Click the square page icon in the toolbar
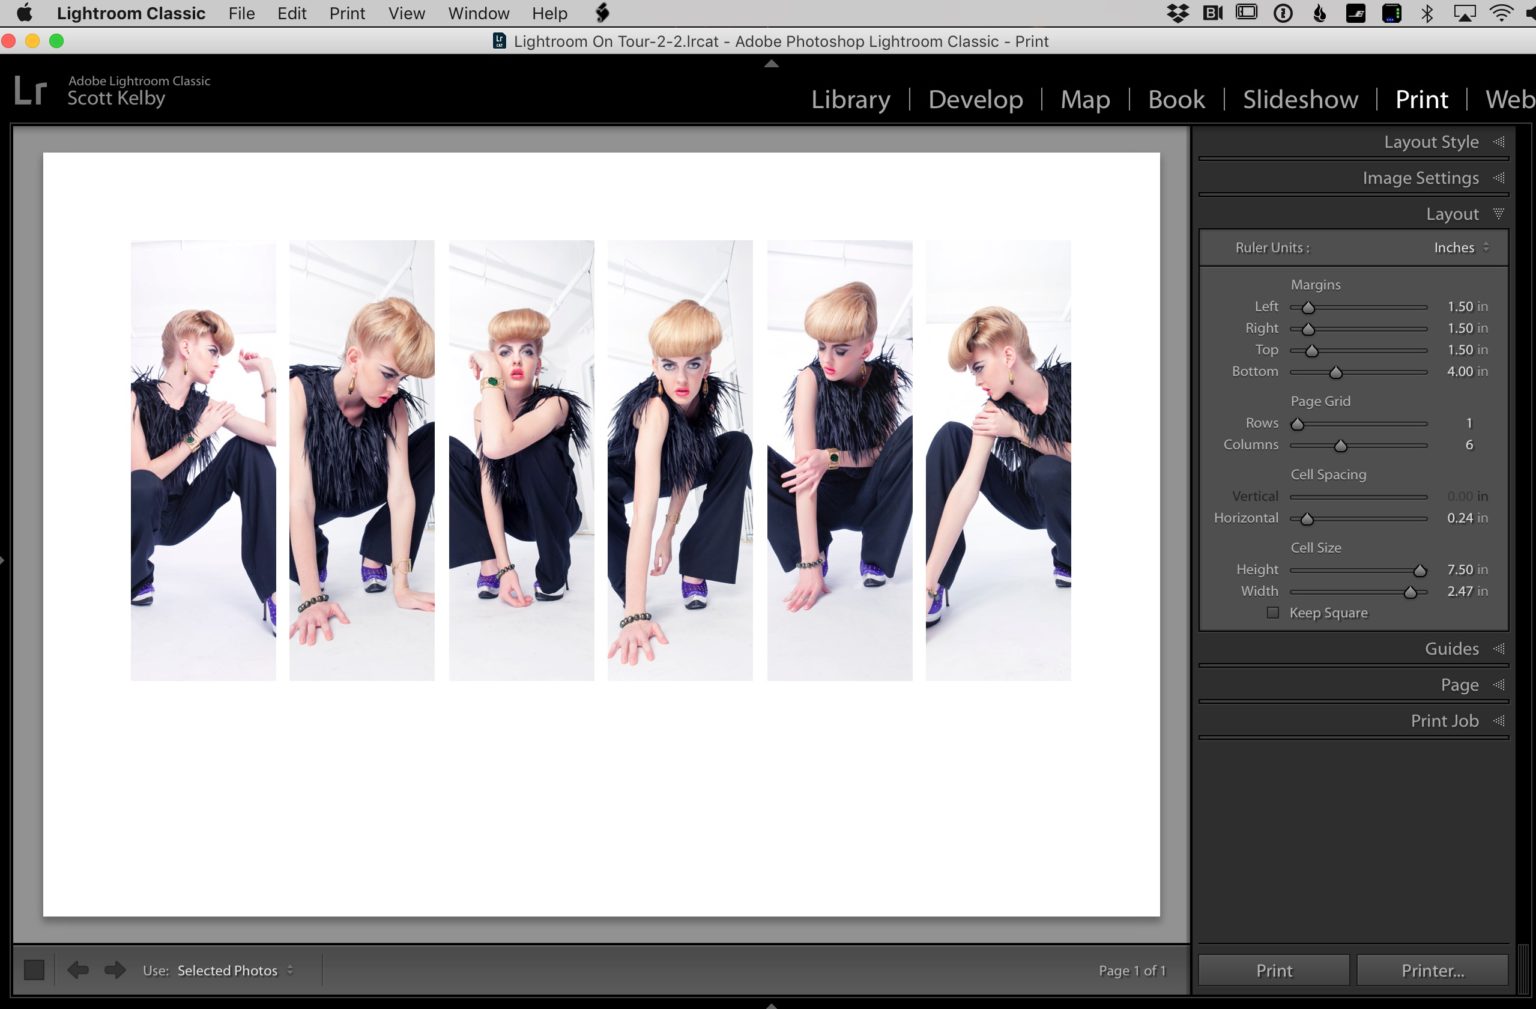This screenshot has height=1009, width=1536. (34, 969)
